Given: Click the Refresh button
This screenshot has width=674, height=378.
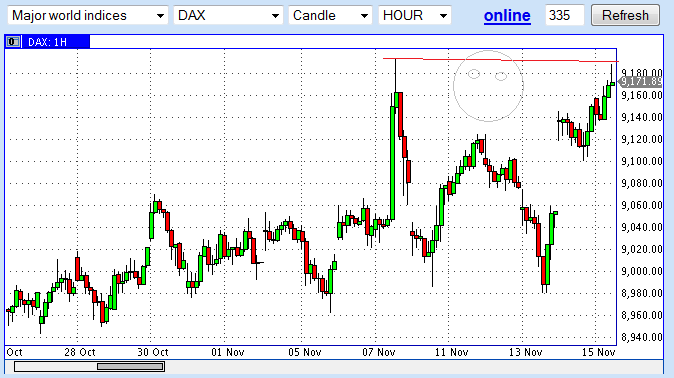Looking at the screenshot, I should point(625,15).
